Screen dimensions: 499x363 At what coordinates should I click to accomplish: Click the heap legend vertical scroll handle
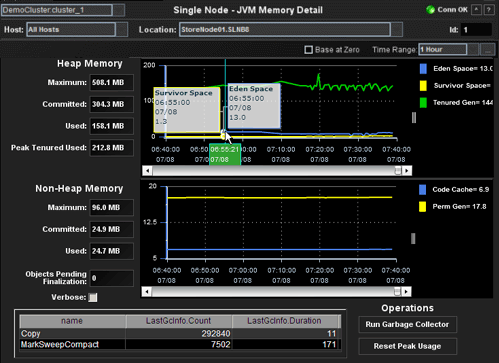pyautogui.click(x=414, y=117)
